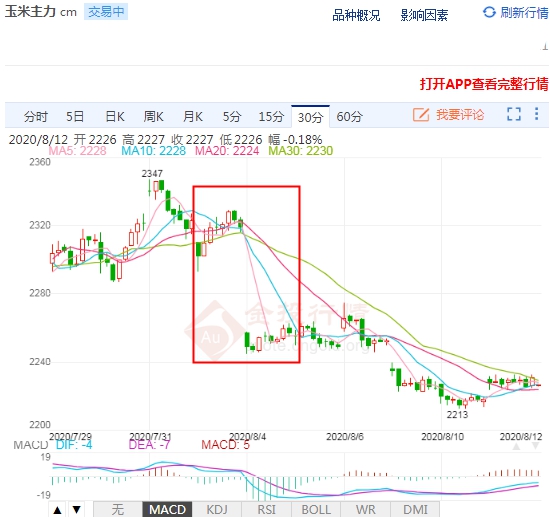Click the 玉米主力 cm title
Screen dimensions: 550x517
[41, 12]
